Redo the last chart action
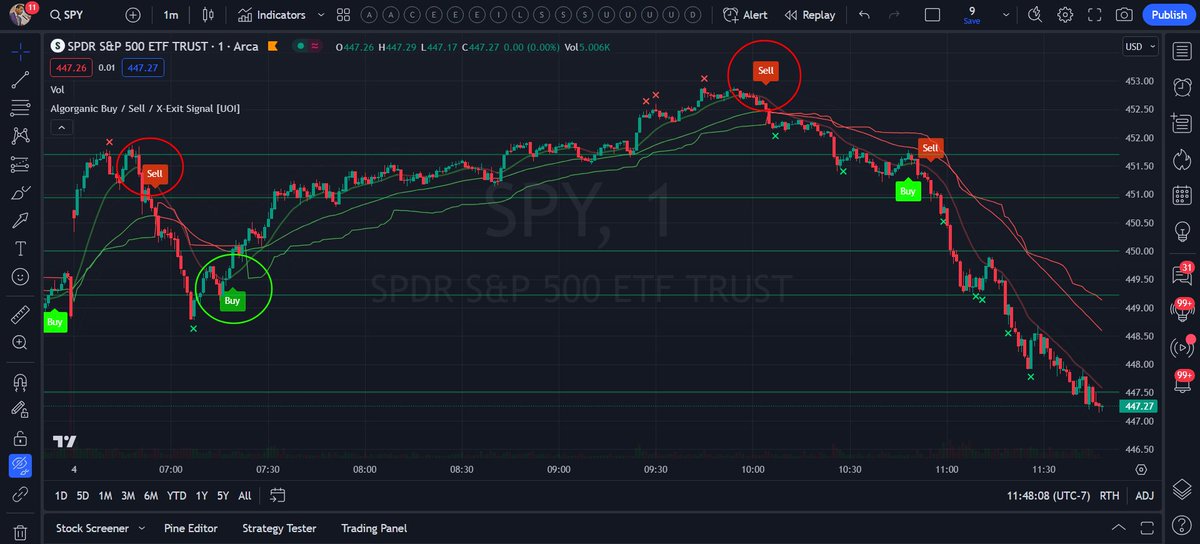 pyautogui.click(x=892, y=15)
